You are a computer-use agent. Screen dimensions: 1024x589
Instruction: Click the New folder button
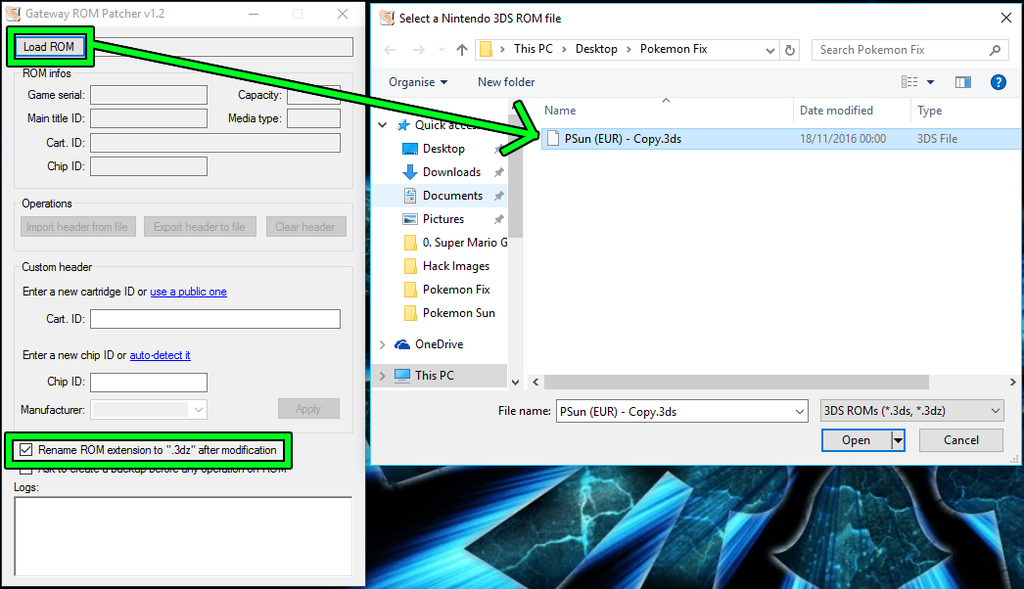tap(506, 82)
